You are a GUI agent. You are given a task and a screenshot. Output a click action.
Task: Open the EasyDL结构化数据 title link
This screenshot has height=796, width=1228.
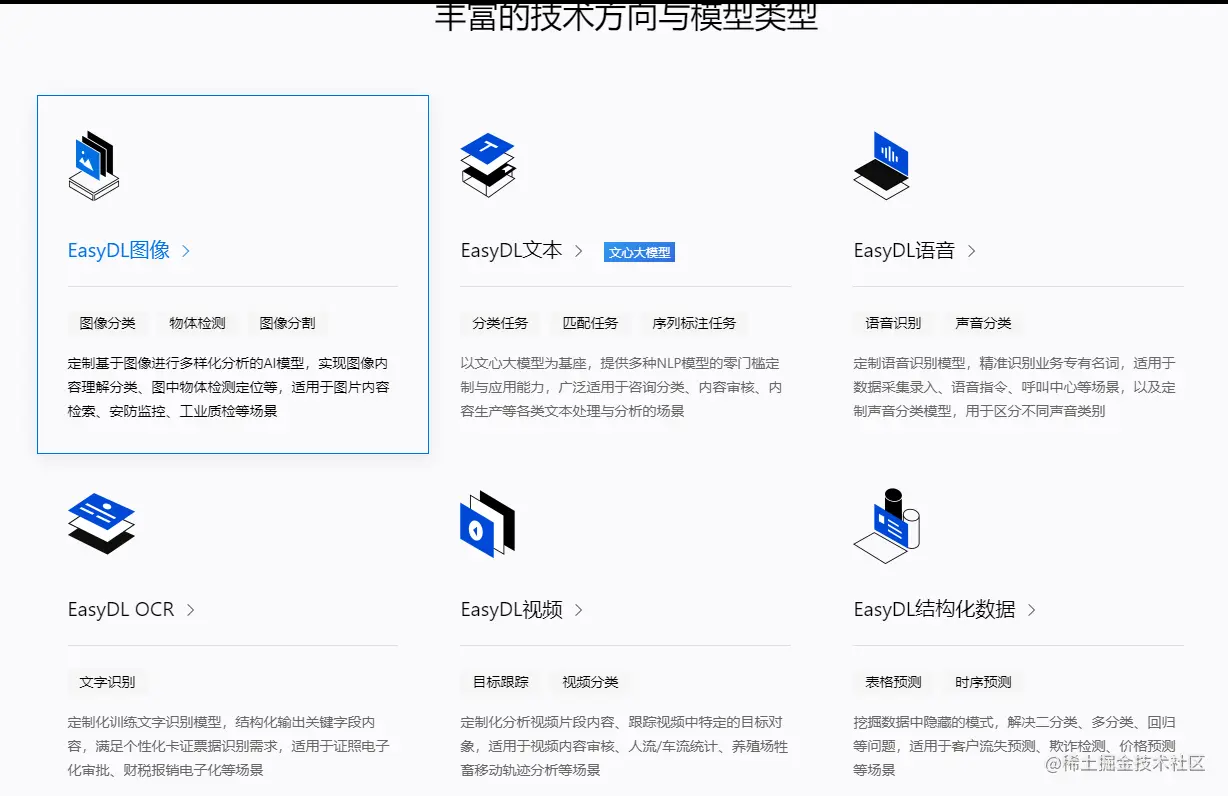(x=934, y=609)
